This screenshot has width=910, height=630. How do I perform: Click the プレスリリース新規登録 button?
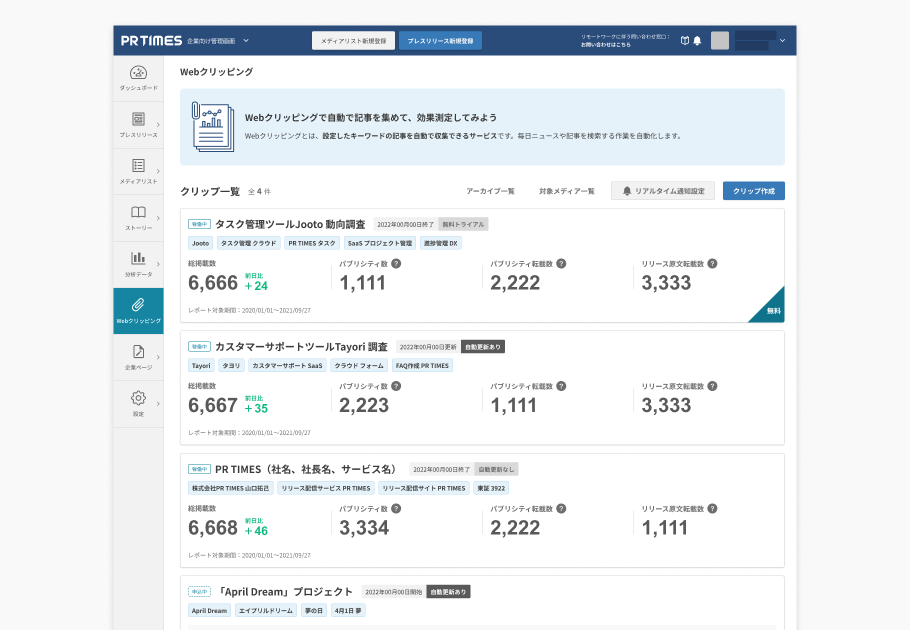440,41
